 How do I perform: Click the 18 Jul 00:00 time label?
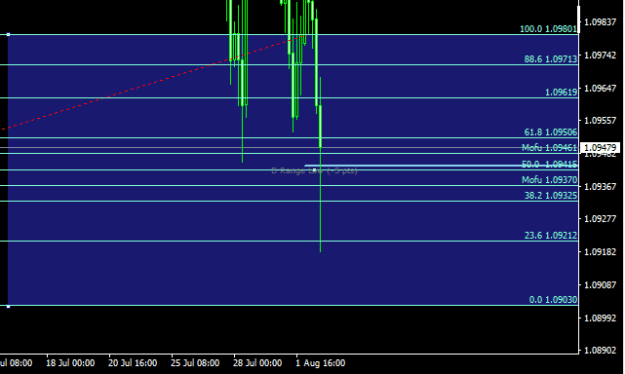[x=70, y=363]
